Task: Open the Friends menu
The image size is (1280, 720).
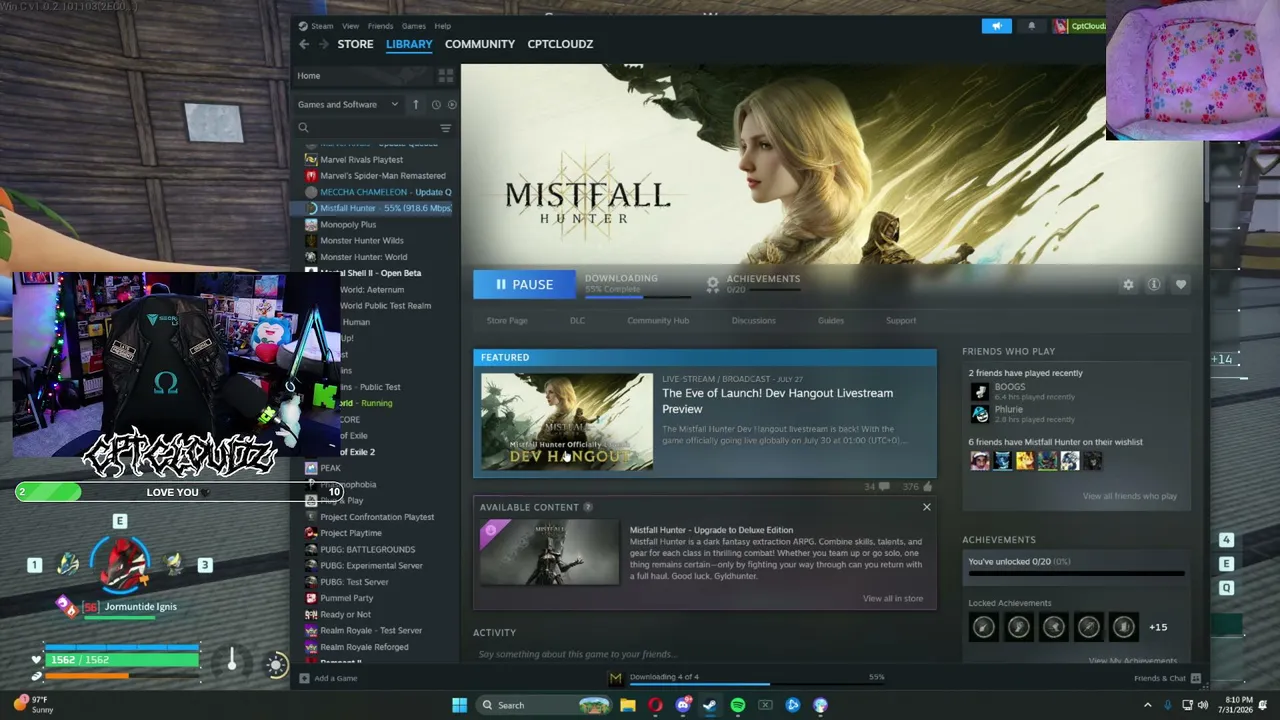Action: pyautogui.click(x=380, y=26)
